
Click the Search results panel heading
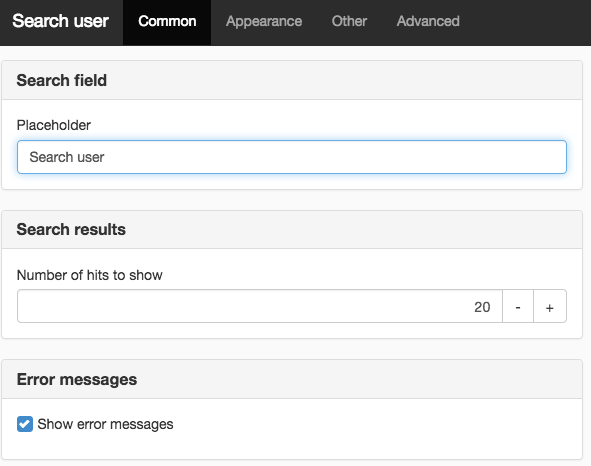point(71,229)
